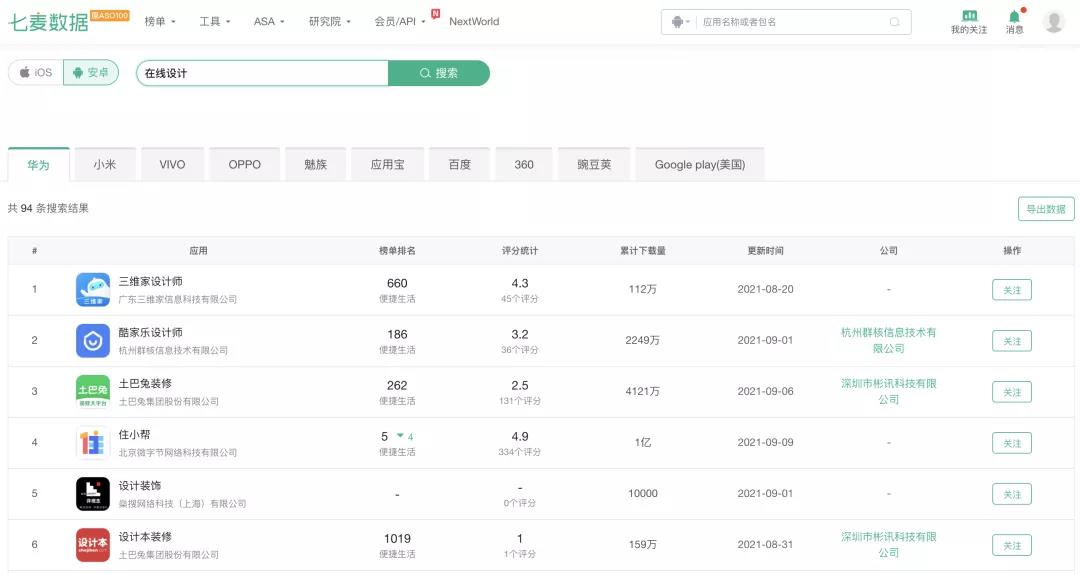Image resolution: width=1080 pixels, height=574 pixels.
Task: Select the 360 store tab
Action: point(523,165)
